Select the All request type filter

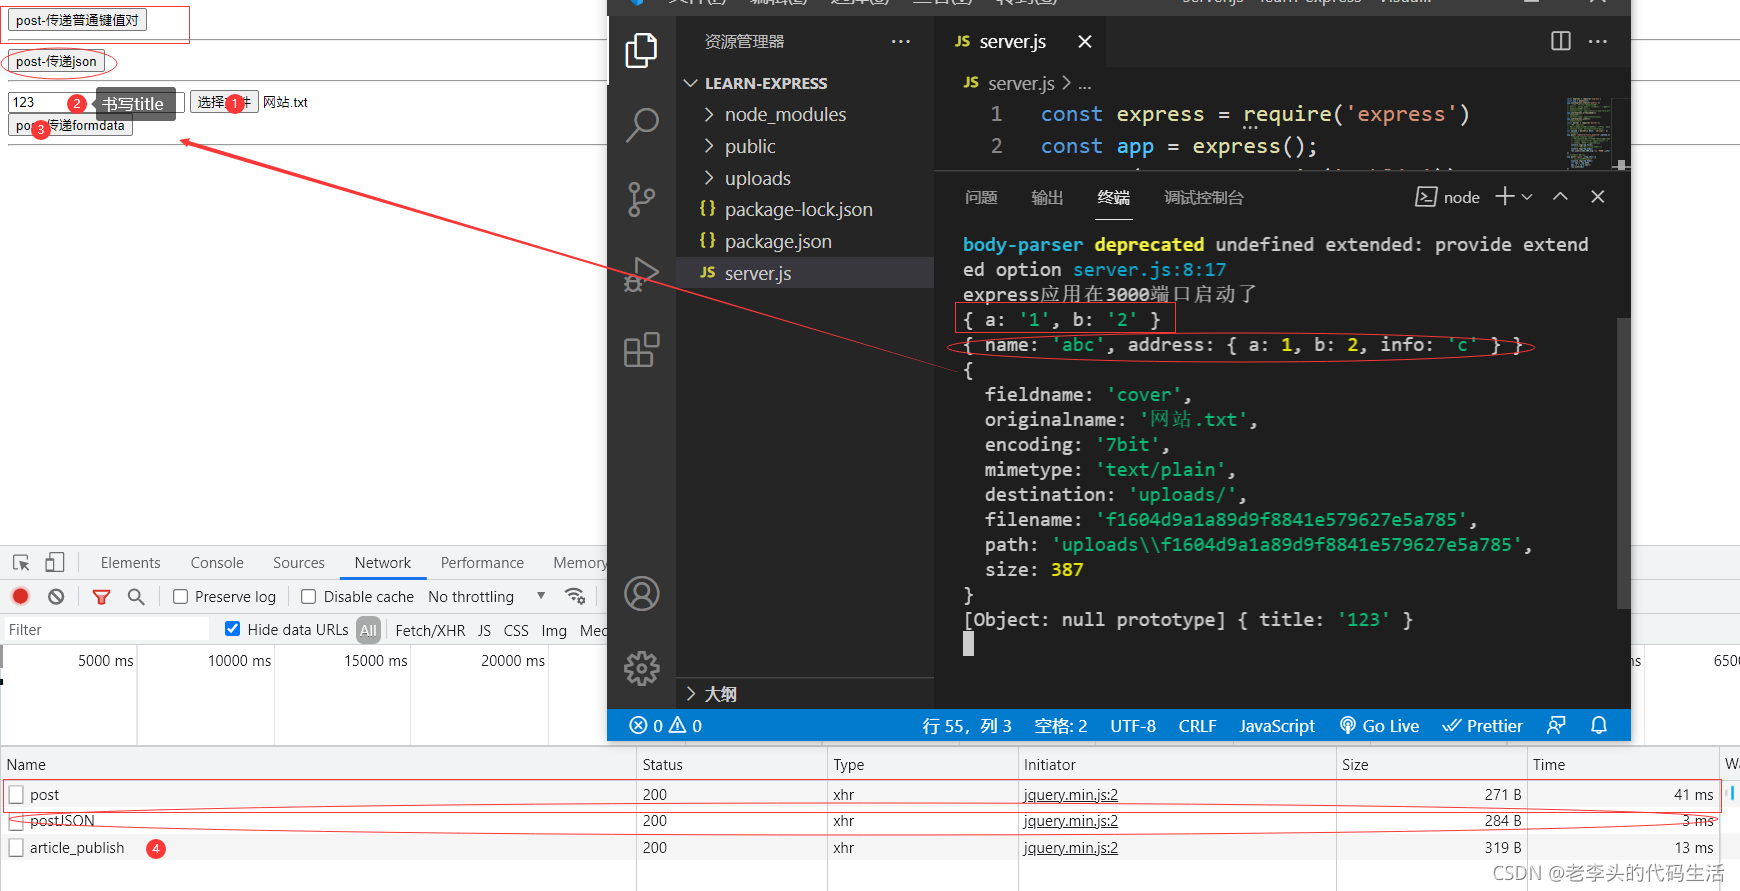pyautogui.click(x=368, y=630)
